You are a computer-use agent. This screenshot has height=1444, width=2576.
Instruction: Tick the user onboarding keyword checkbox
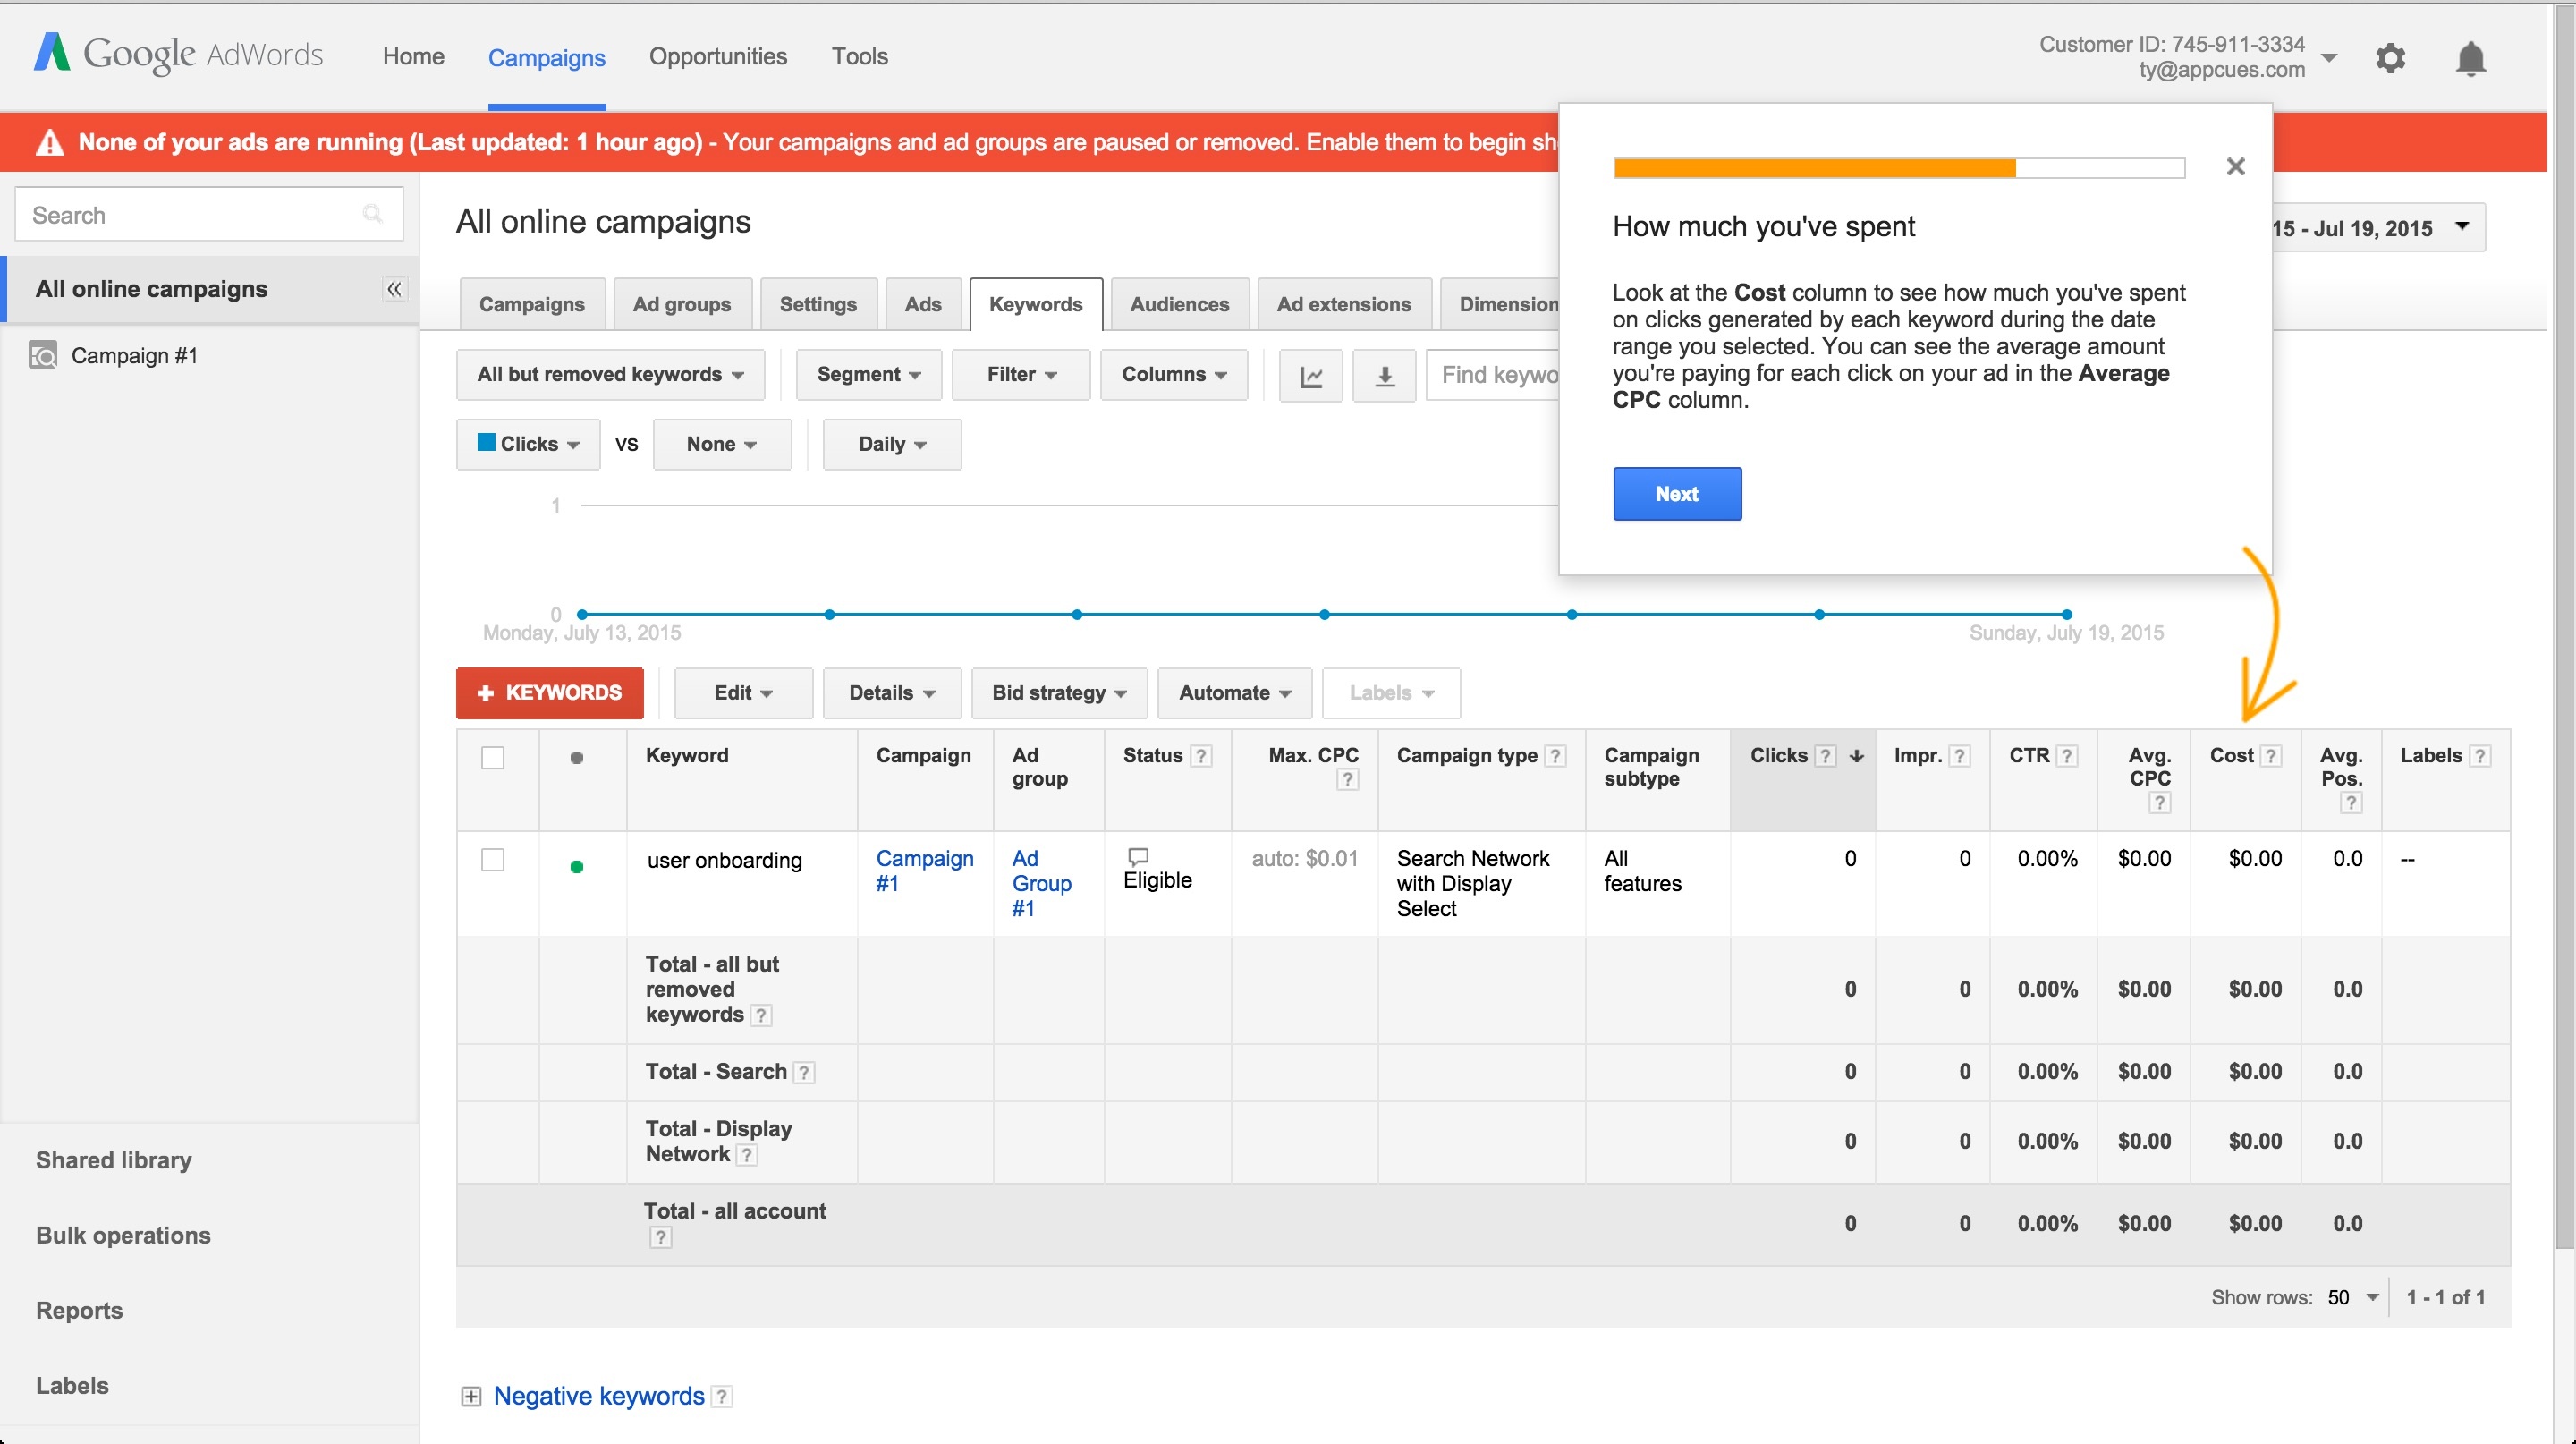(x=493, y=860)
